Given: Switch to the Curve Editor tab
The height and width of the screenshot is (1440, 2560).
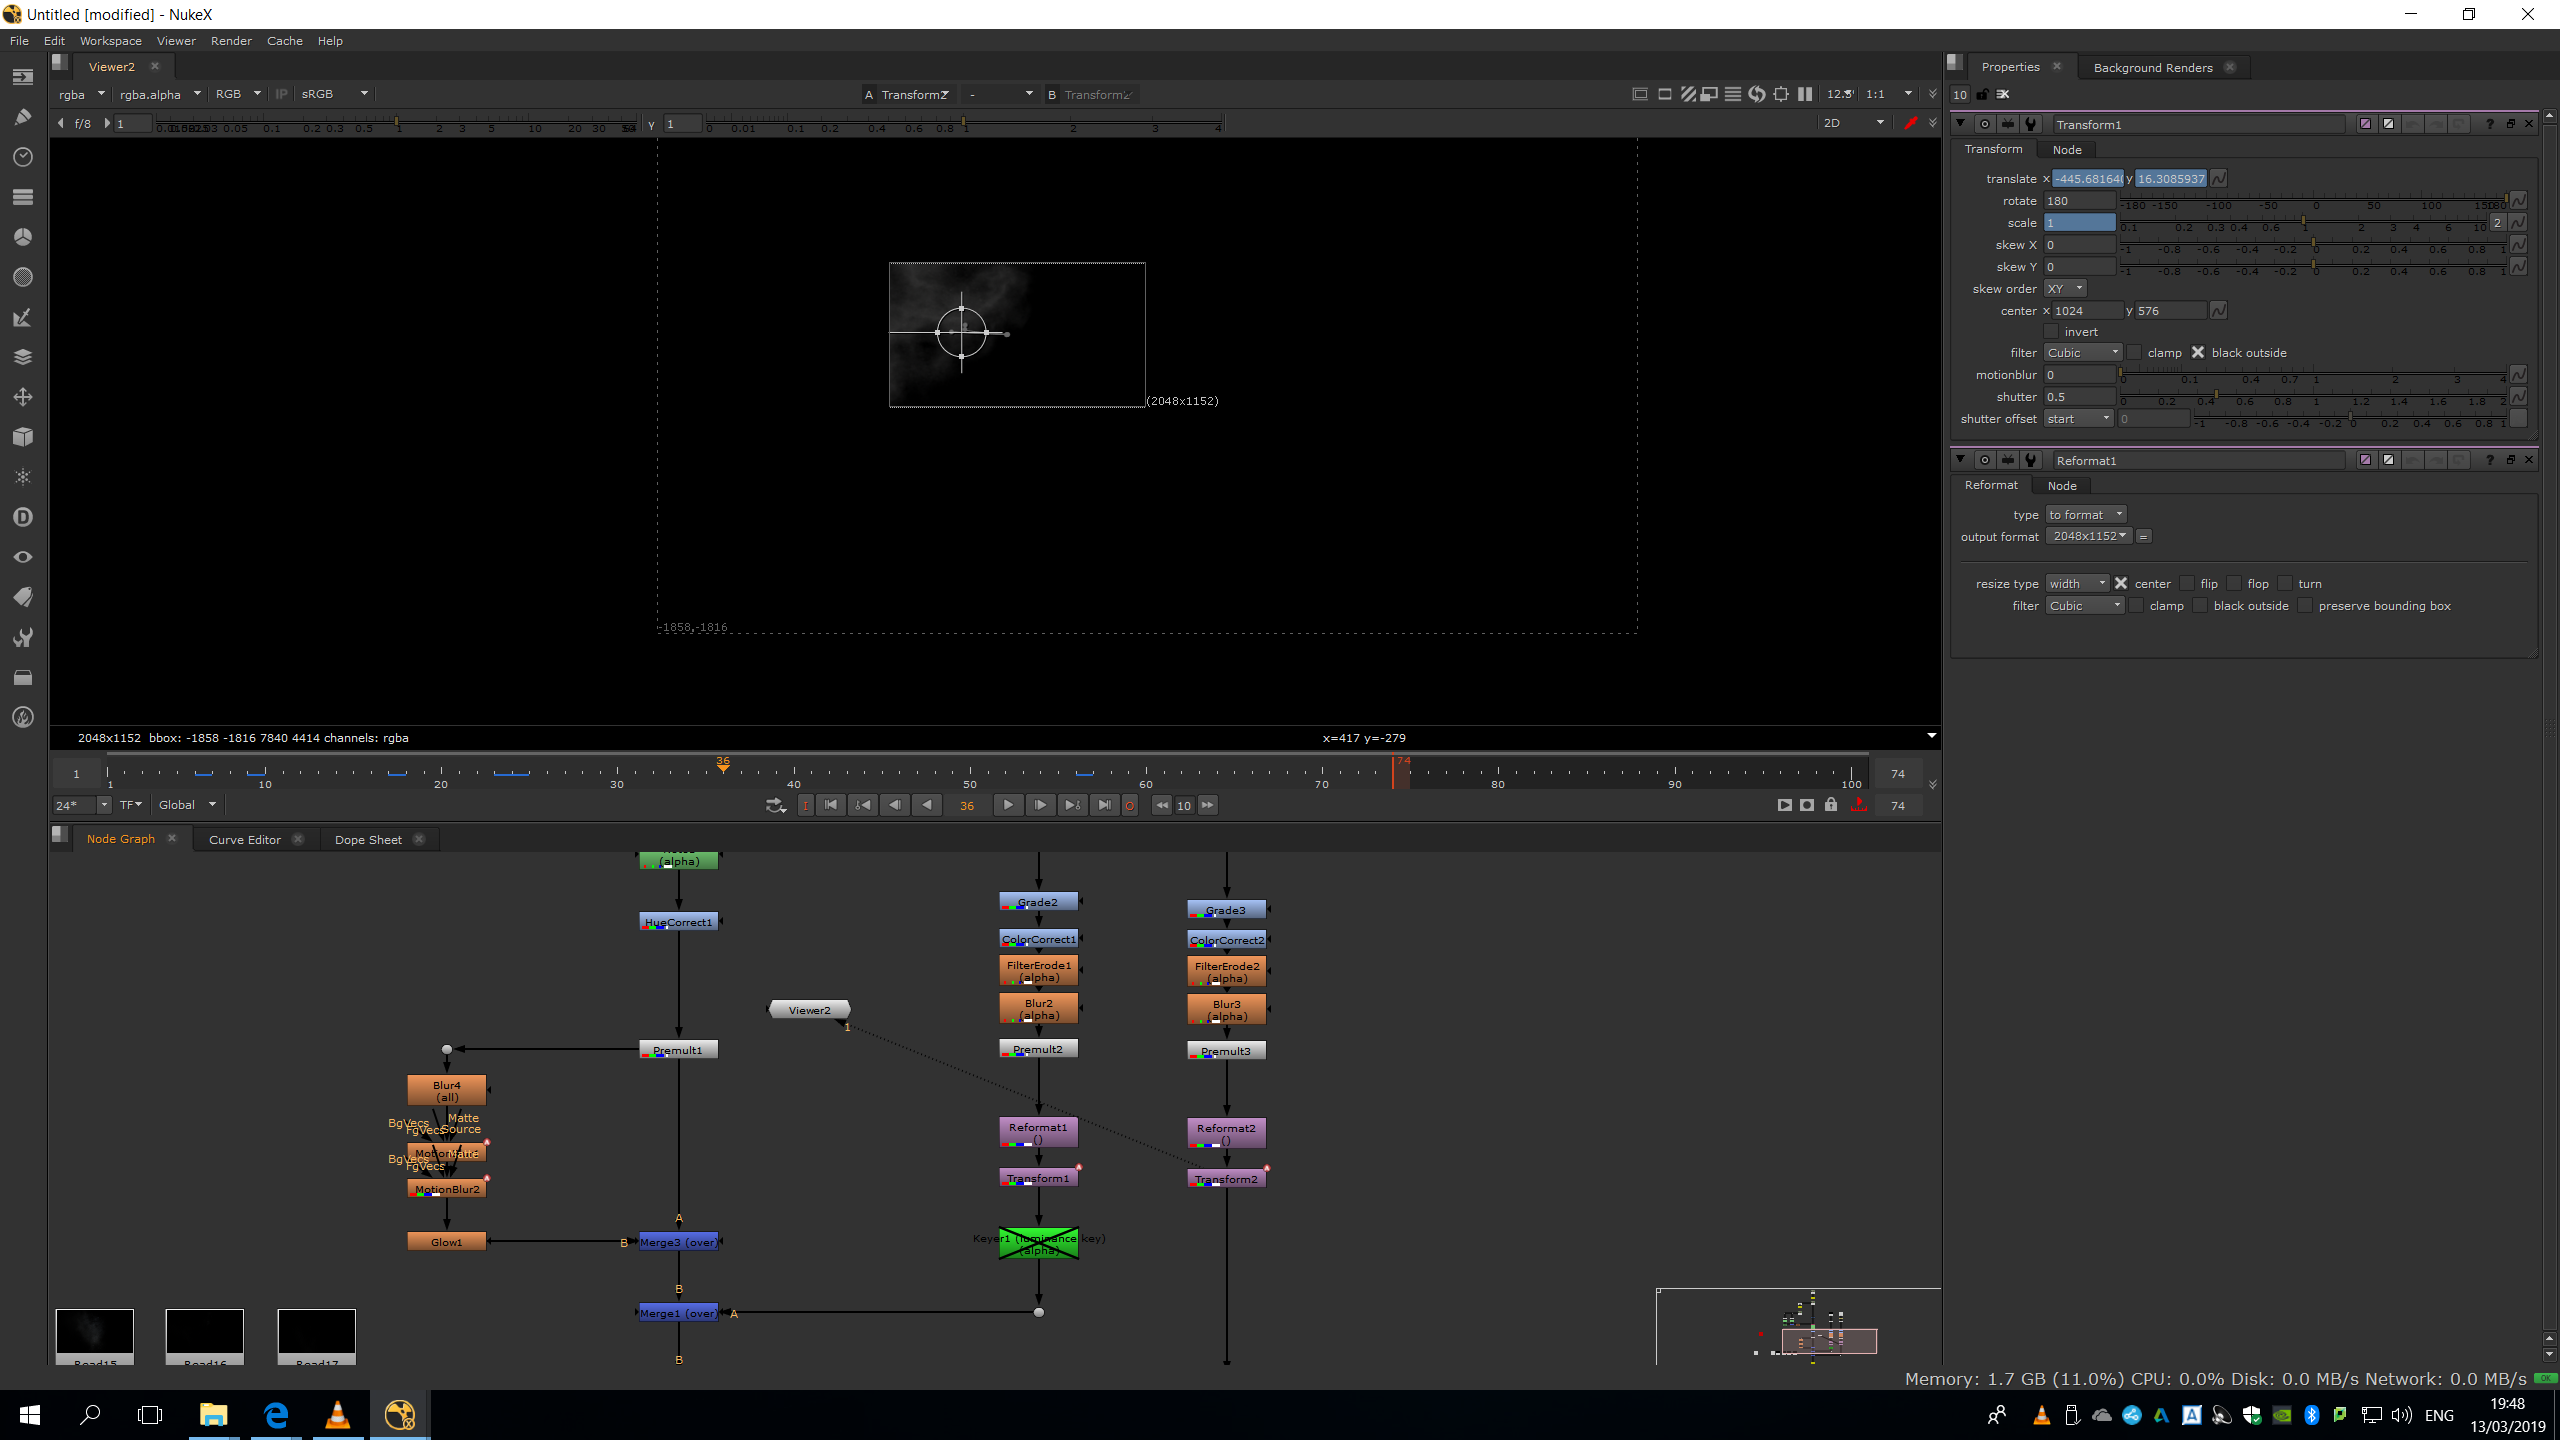Looking at the screenshot, I should [x=244, y=840].
